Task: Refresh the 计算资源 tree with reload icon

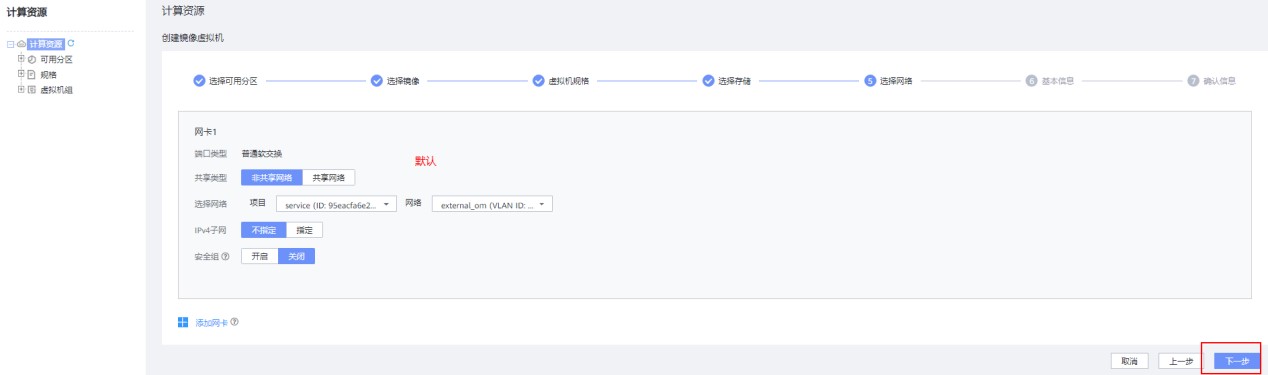Action: 70,44
